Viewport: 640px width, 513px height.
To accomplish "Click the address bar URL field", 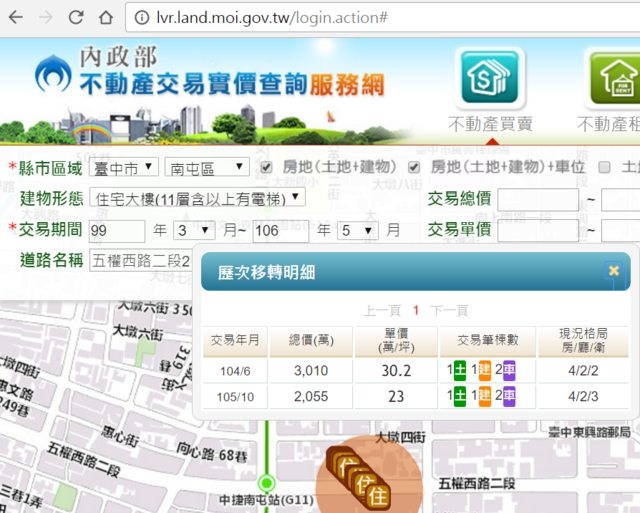I will click(383, 18).
